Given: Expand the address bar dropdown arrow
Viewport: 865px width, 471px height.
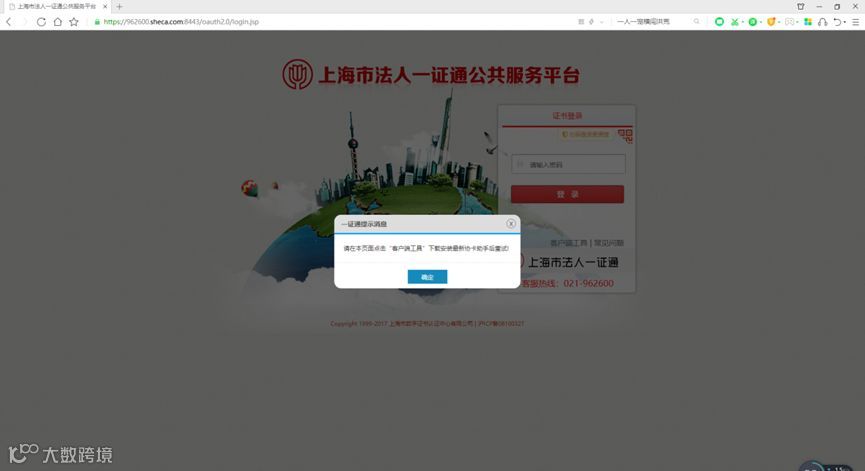Looking at the screenshot, I should point(601,22).
